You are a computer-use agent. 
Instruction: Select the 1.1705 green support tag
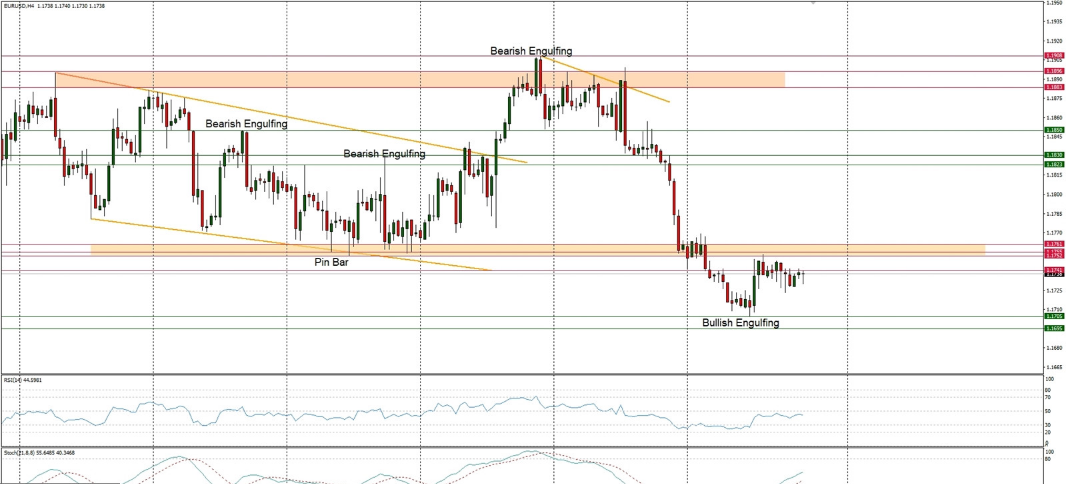pyautogui.click(x=1053, y=316)
